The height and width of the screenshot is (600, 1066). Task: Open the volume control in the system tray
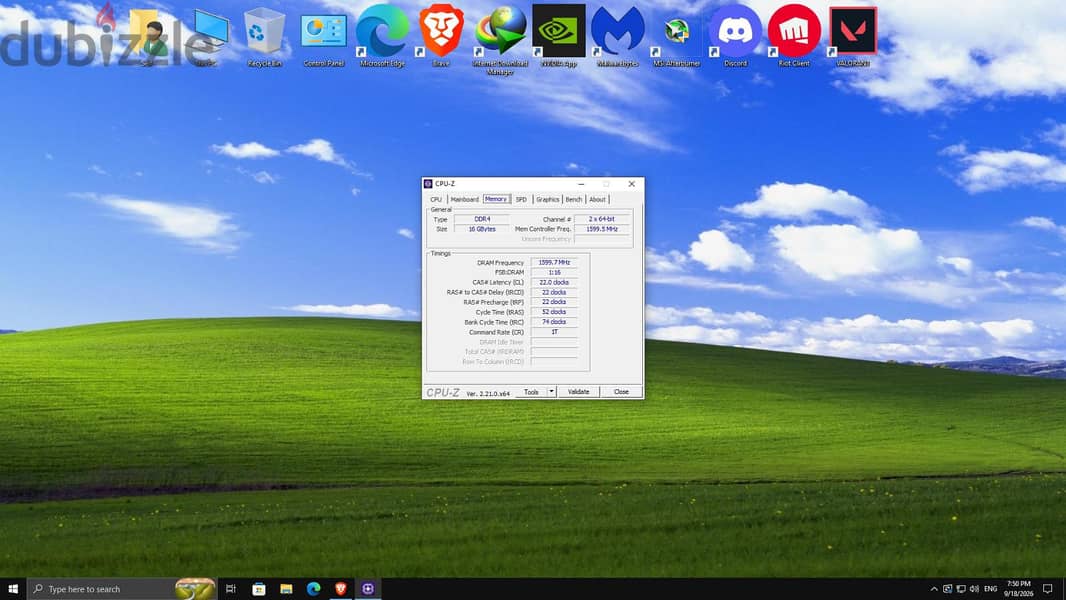[974, 588]
